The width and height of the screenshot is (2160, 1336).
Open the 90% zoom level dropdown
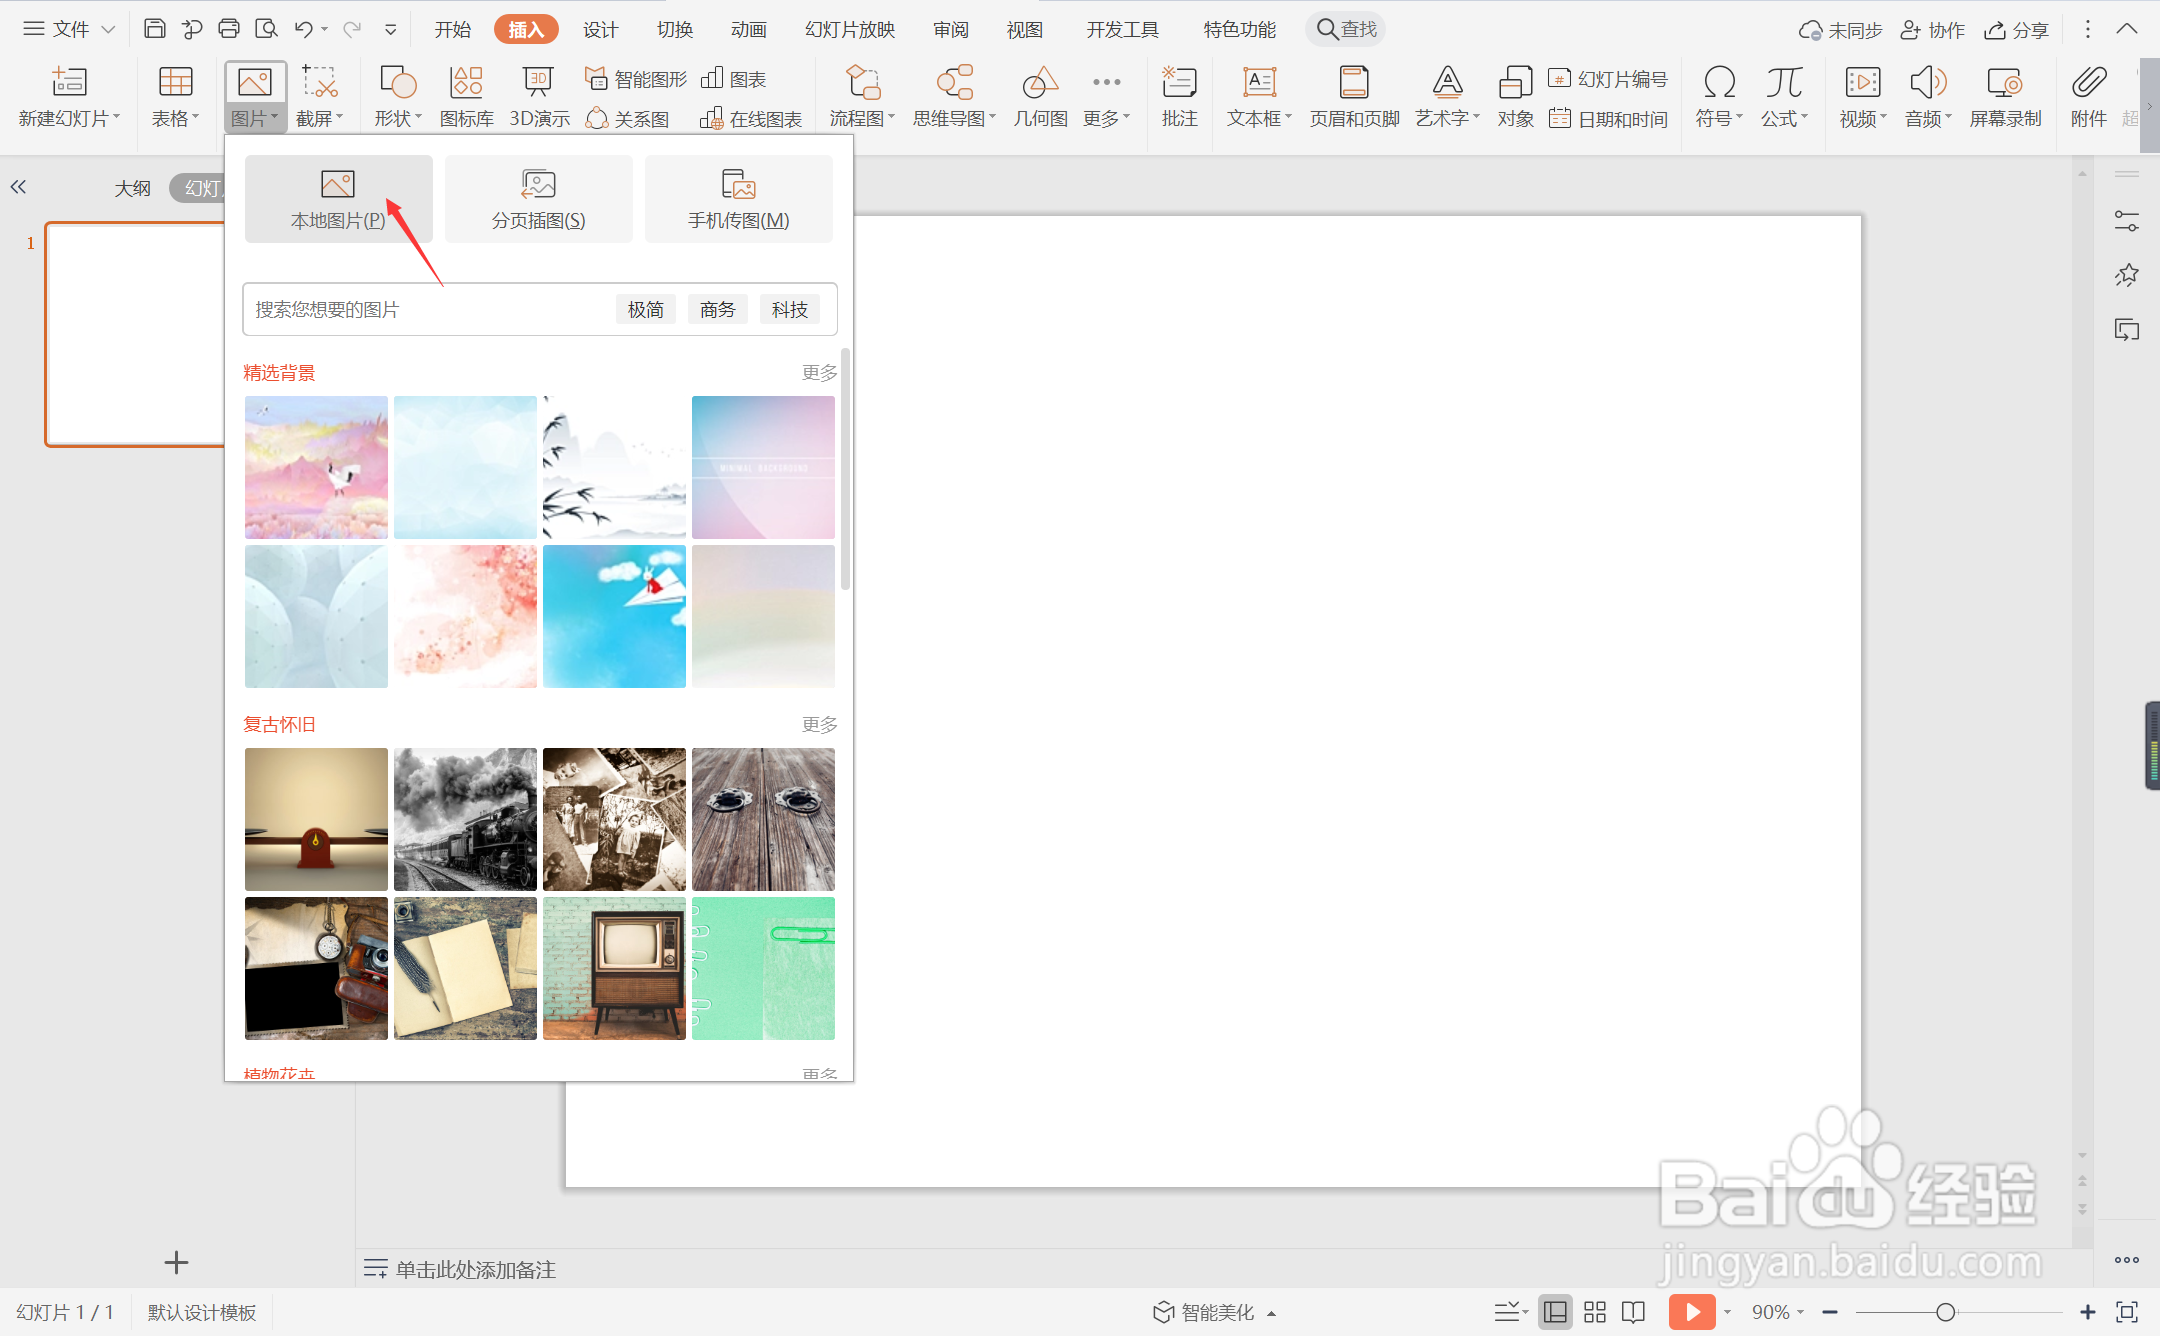pos(1777,1312)
